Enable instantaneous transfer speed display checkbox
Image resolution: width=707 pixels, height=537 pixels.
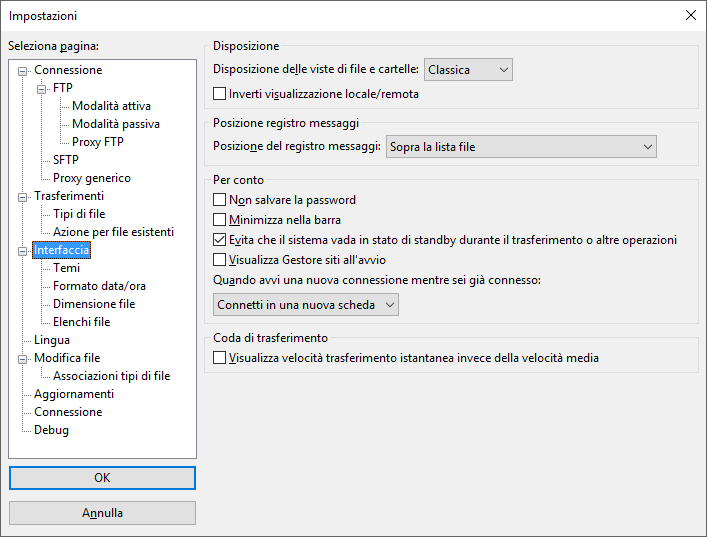(x=220, y=357)
